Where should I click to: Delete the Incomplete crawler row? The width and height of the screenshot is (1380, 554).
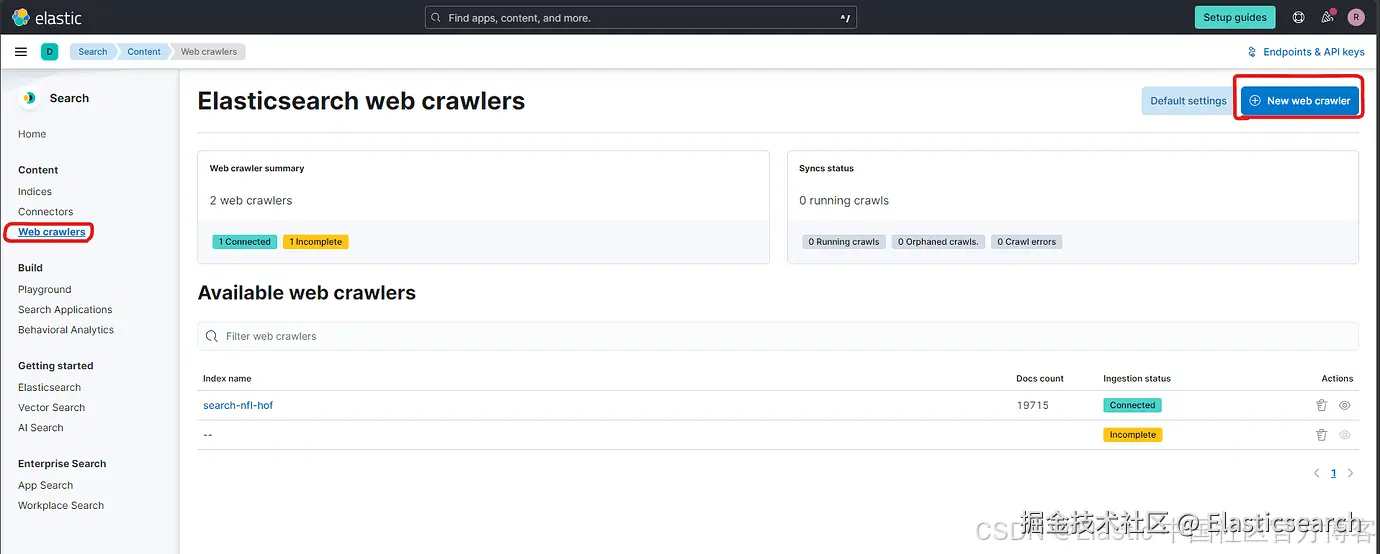coord(1321,435)
